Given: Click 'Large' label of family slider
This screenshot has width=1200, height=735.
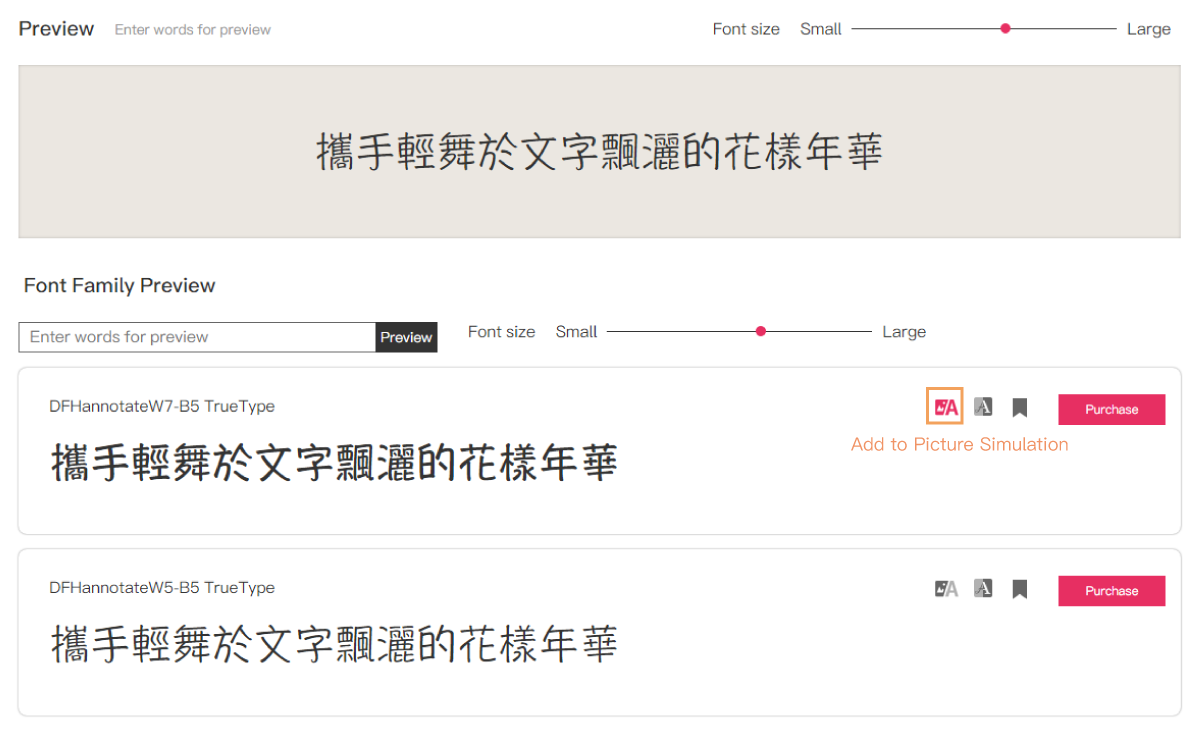Looking at the screenshot, I should coord(904,331).
